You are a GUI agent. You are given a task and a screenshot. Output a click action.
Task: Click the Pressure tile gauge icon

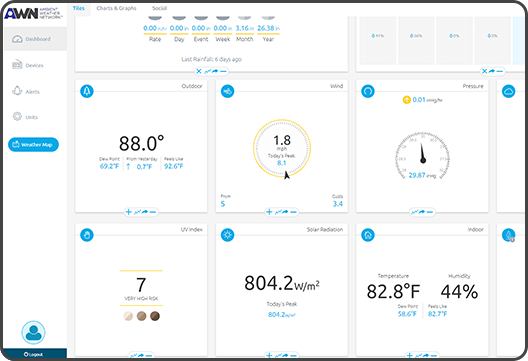368,91
